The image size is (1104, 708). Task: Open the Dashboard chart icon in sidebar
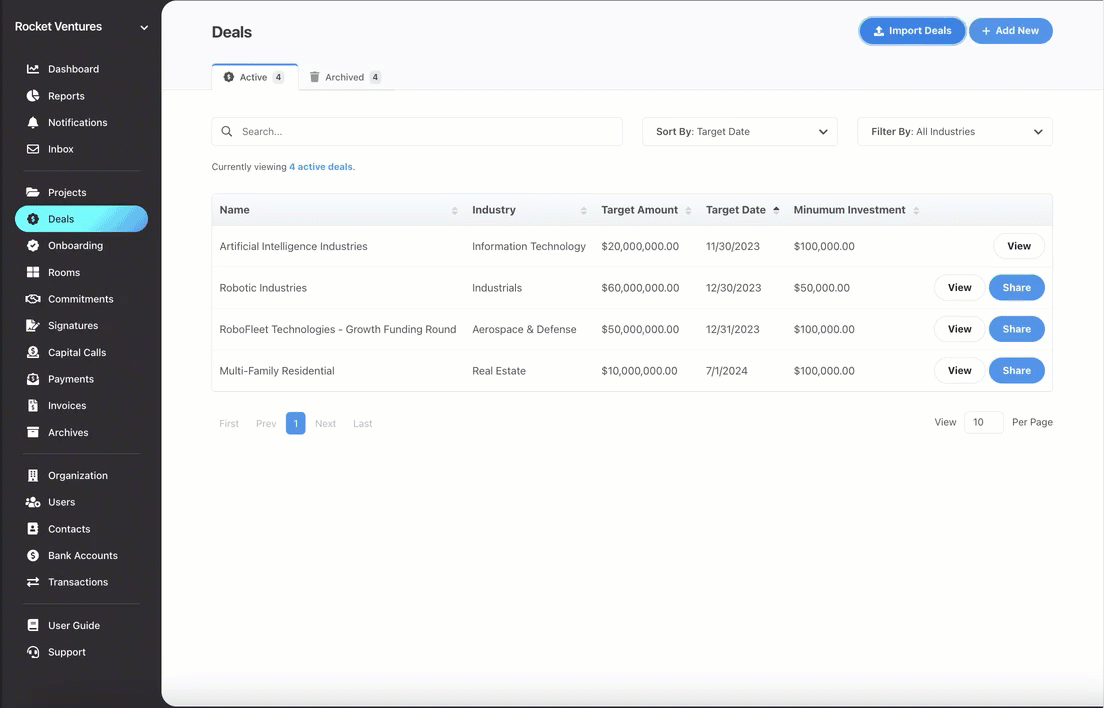32,69
